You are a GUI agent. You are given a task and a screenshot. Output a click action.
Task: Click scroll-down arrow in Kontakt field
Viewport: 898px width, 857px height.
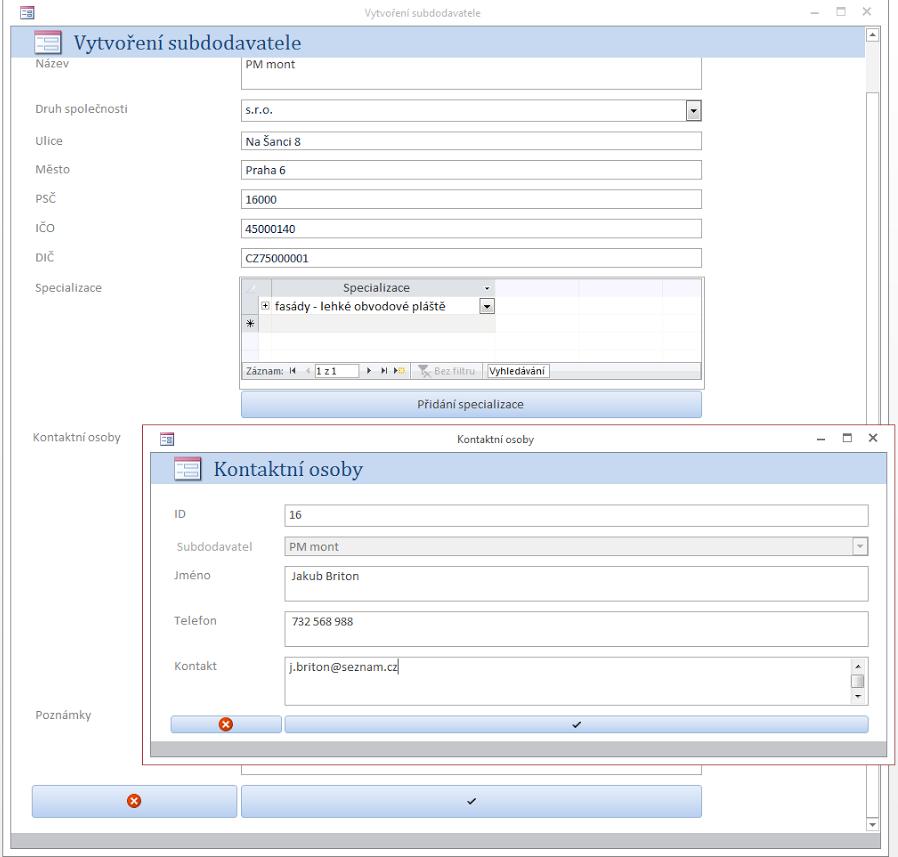pos(857,696)
